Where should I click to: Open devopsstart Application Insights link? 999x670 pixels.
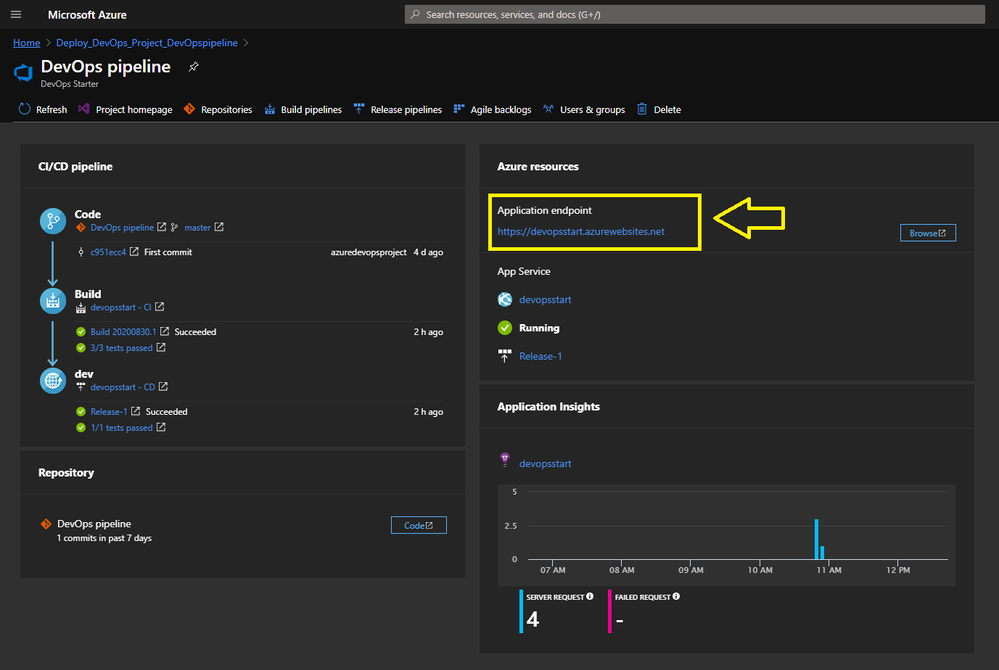[545, 464]
